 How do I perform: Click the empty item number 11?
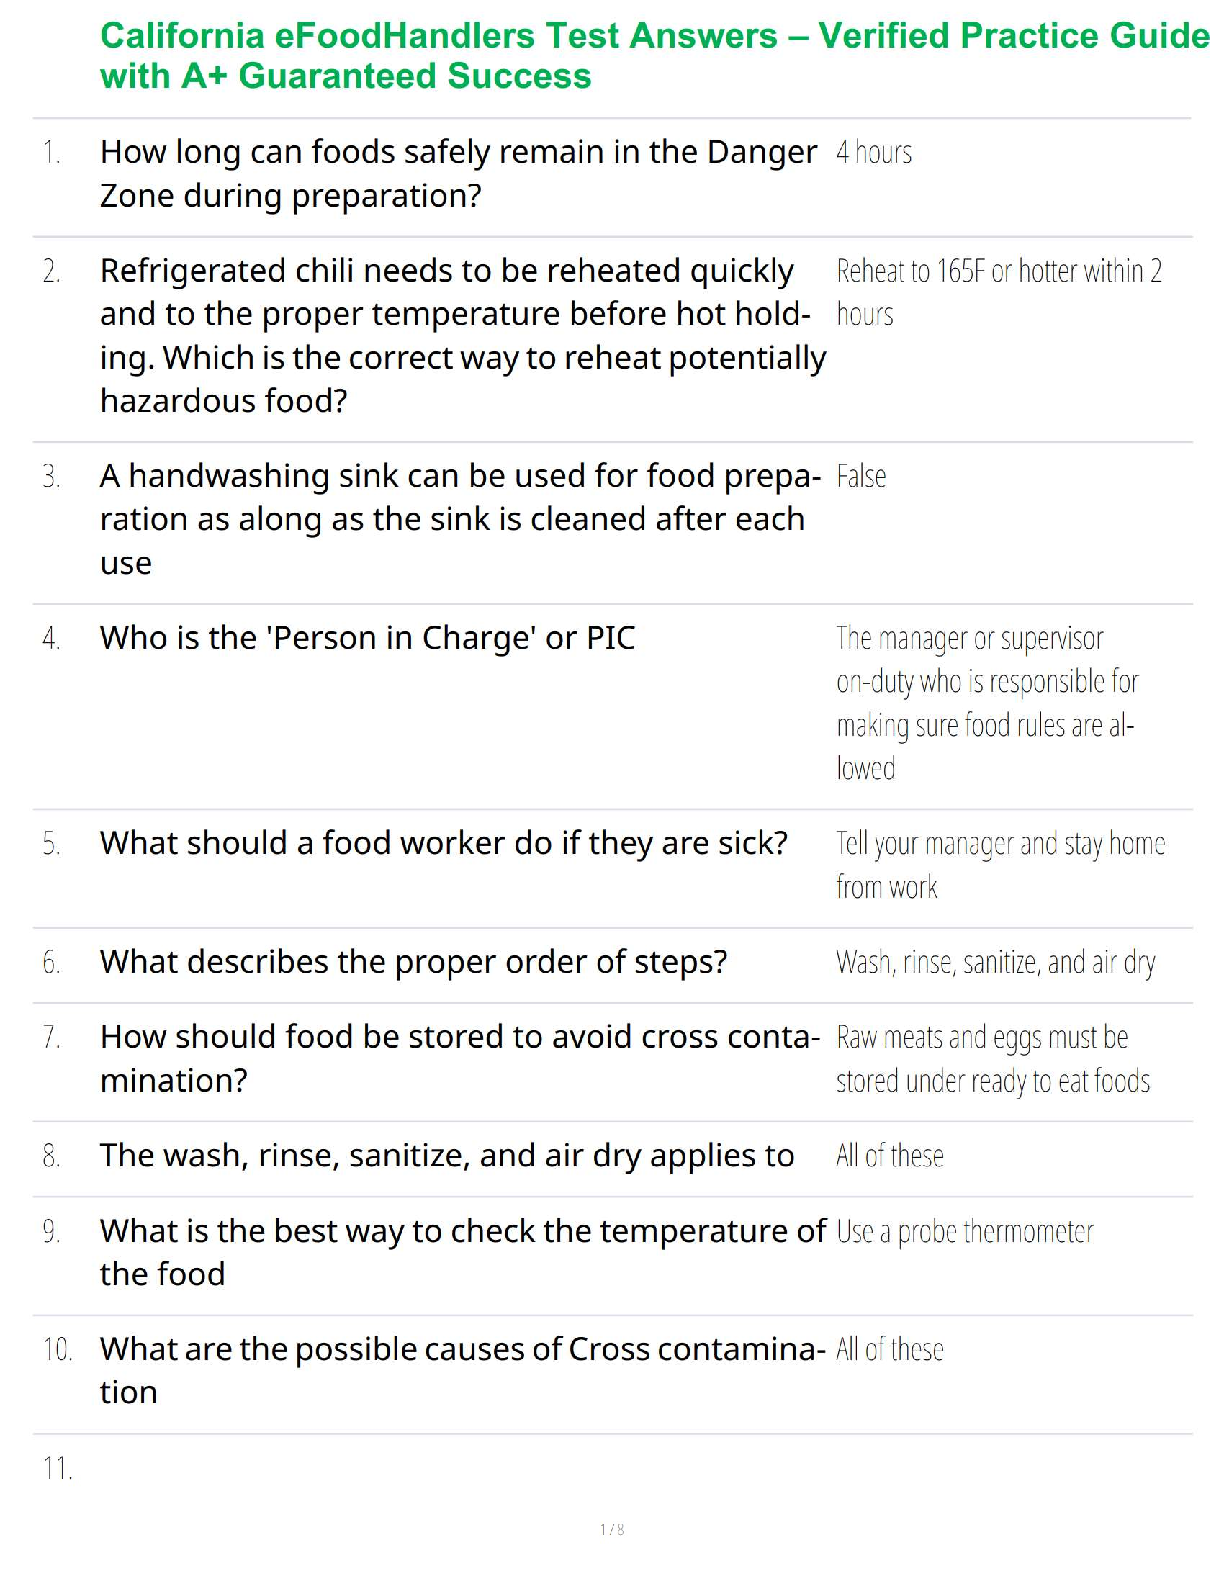[57, 1469]
